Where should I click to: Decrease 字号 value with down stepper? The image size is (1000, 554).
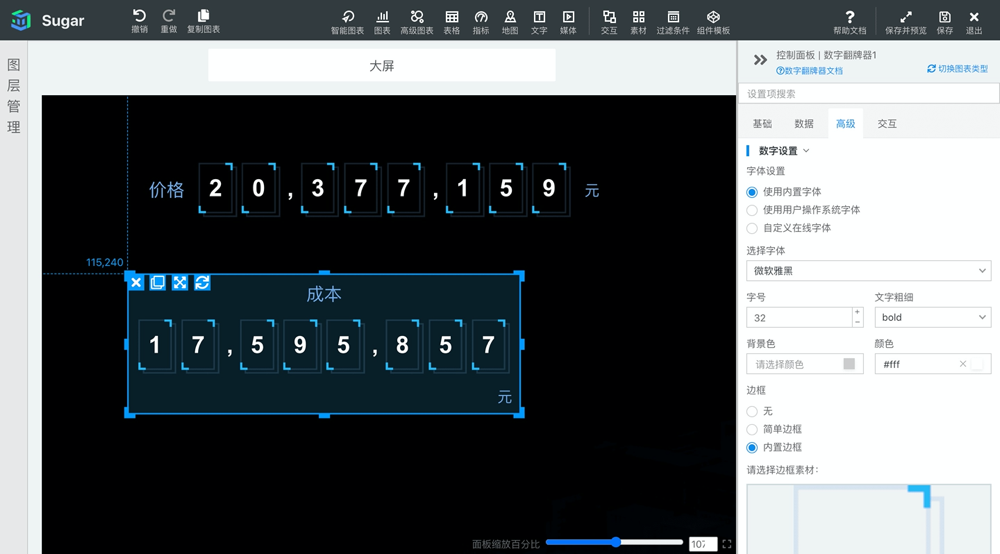pyautogui.click(x=857, y=323)
